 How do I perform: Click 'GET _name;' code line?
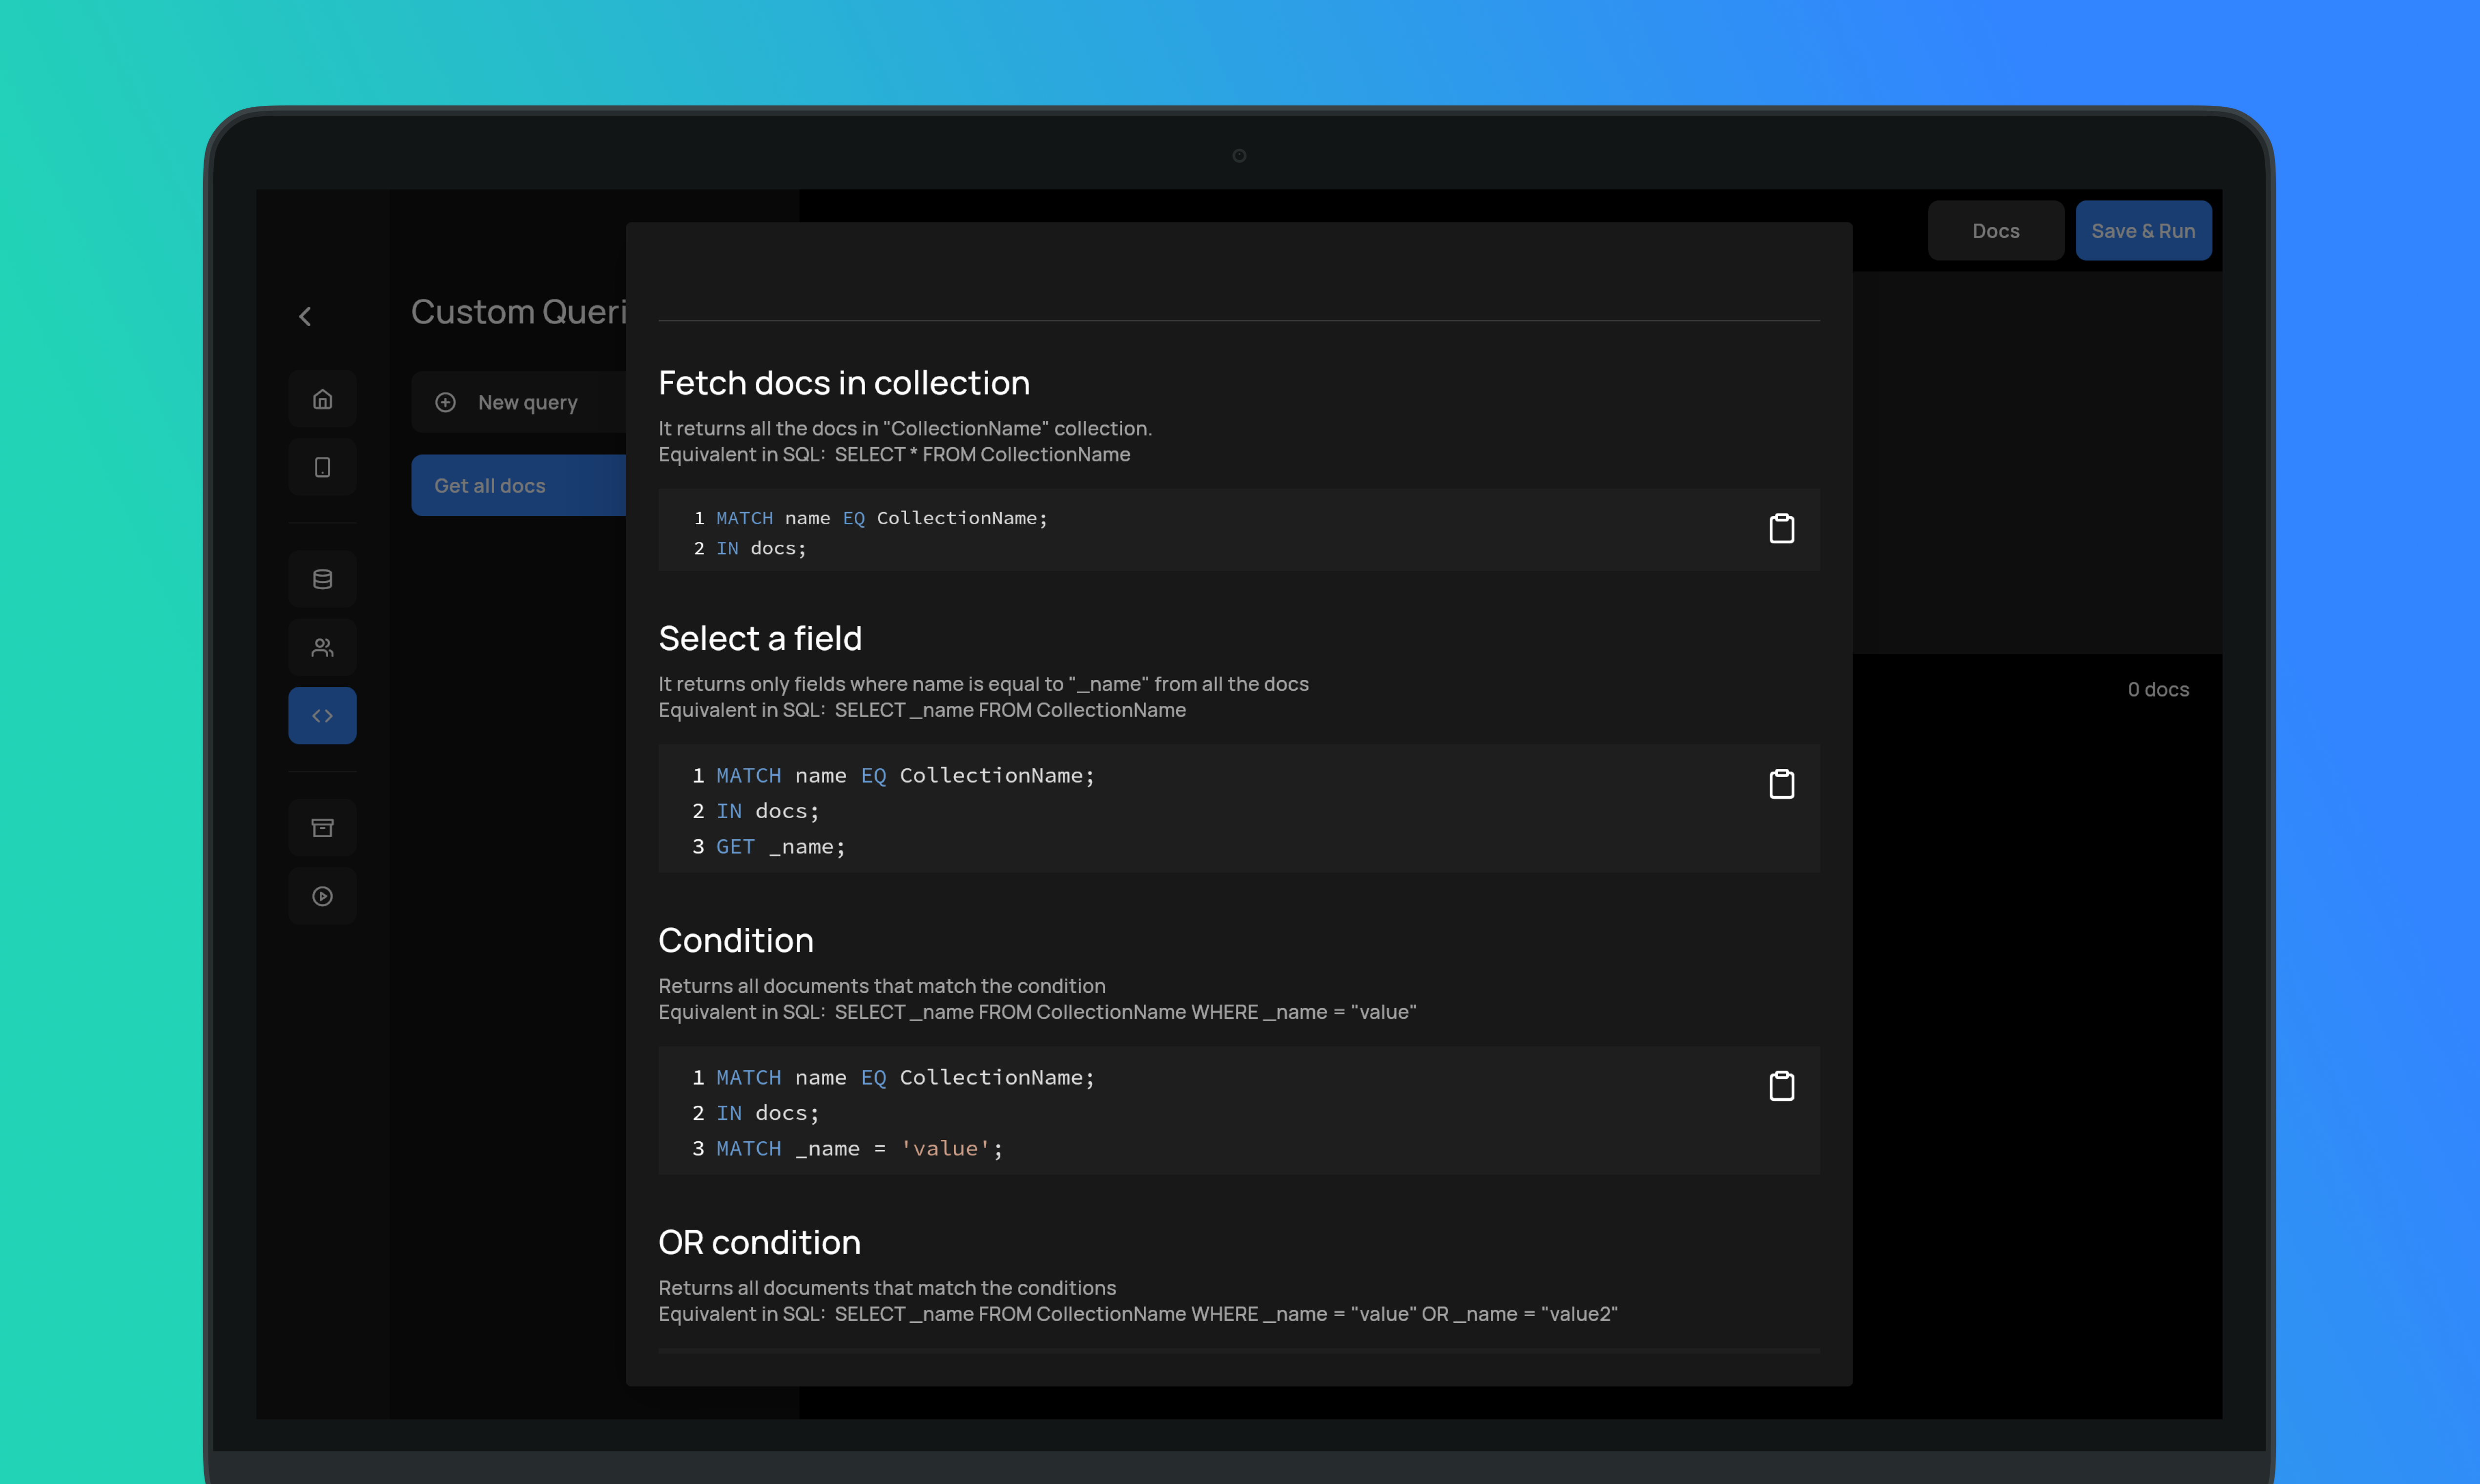coord(780,846)
